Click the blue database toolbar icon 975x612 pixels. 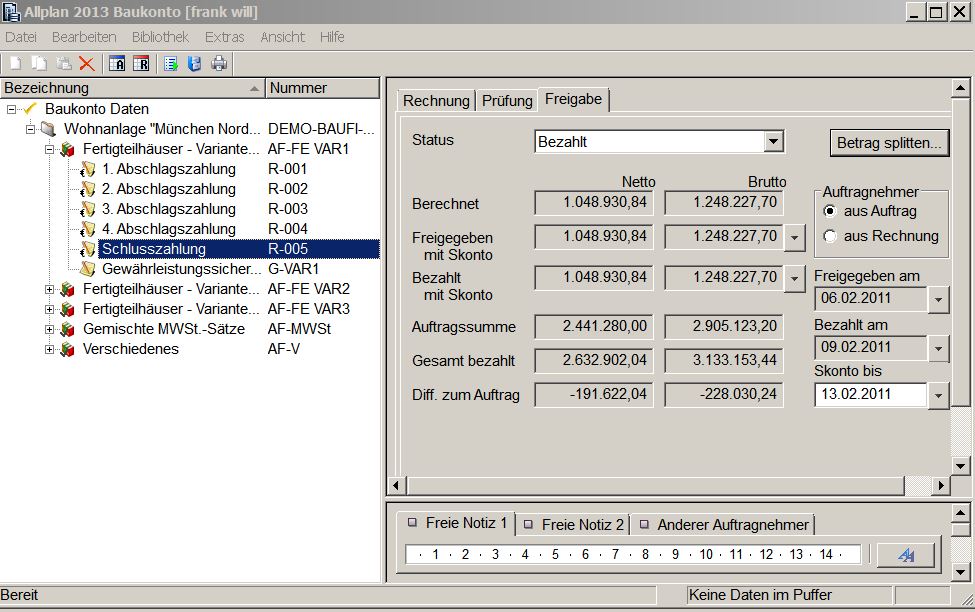pos(194,64)
